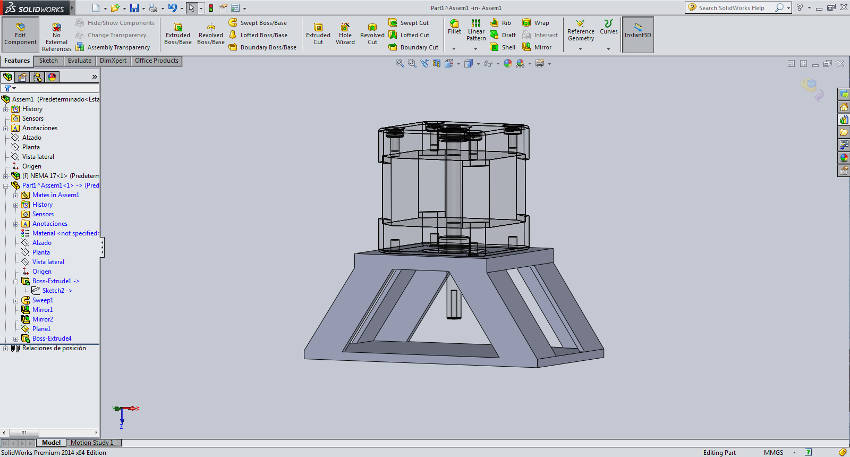Open the Options icon in quick toolbar
The height and width of the screenshot is (457, 850).
(x=235, y=8)
